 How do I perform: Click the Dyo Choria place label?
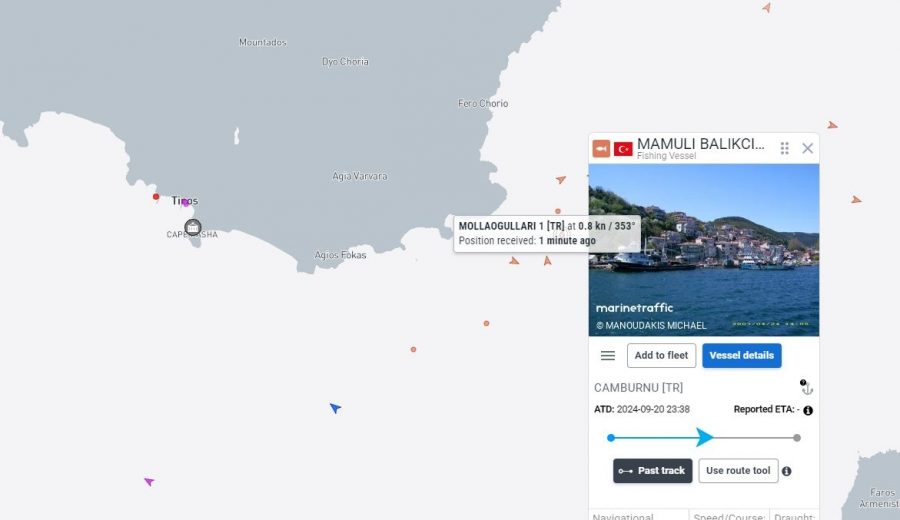(x=345, y=61)
